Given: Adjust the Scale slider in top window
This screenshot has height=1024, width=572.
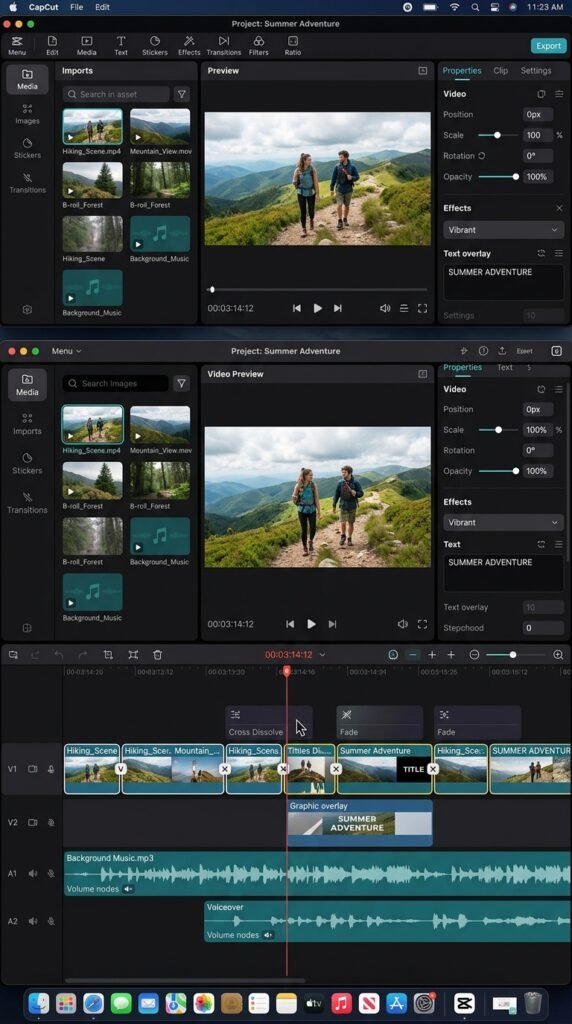Looking at the screenshot, I should pos(498,135).
